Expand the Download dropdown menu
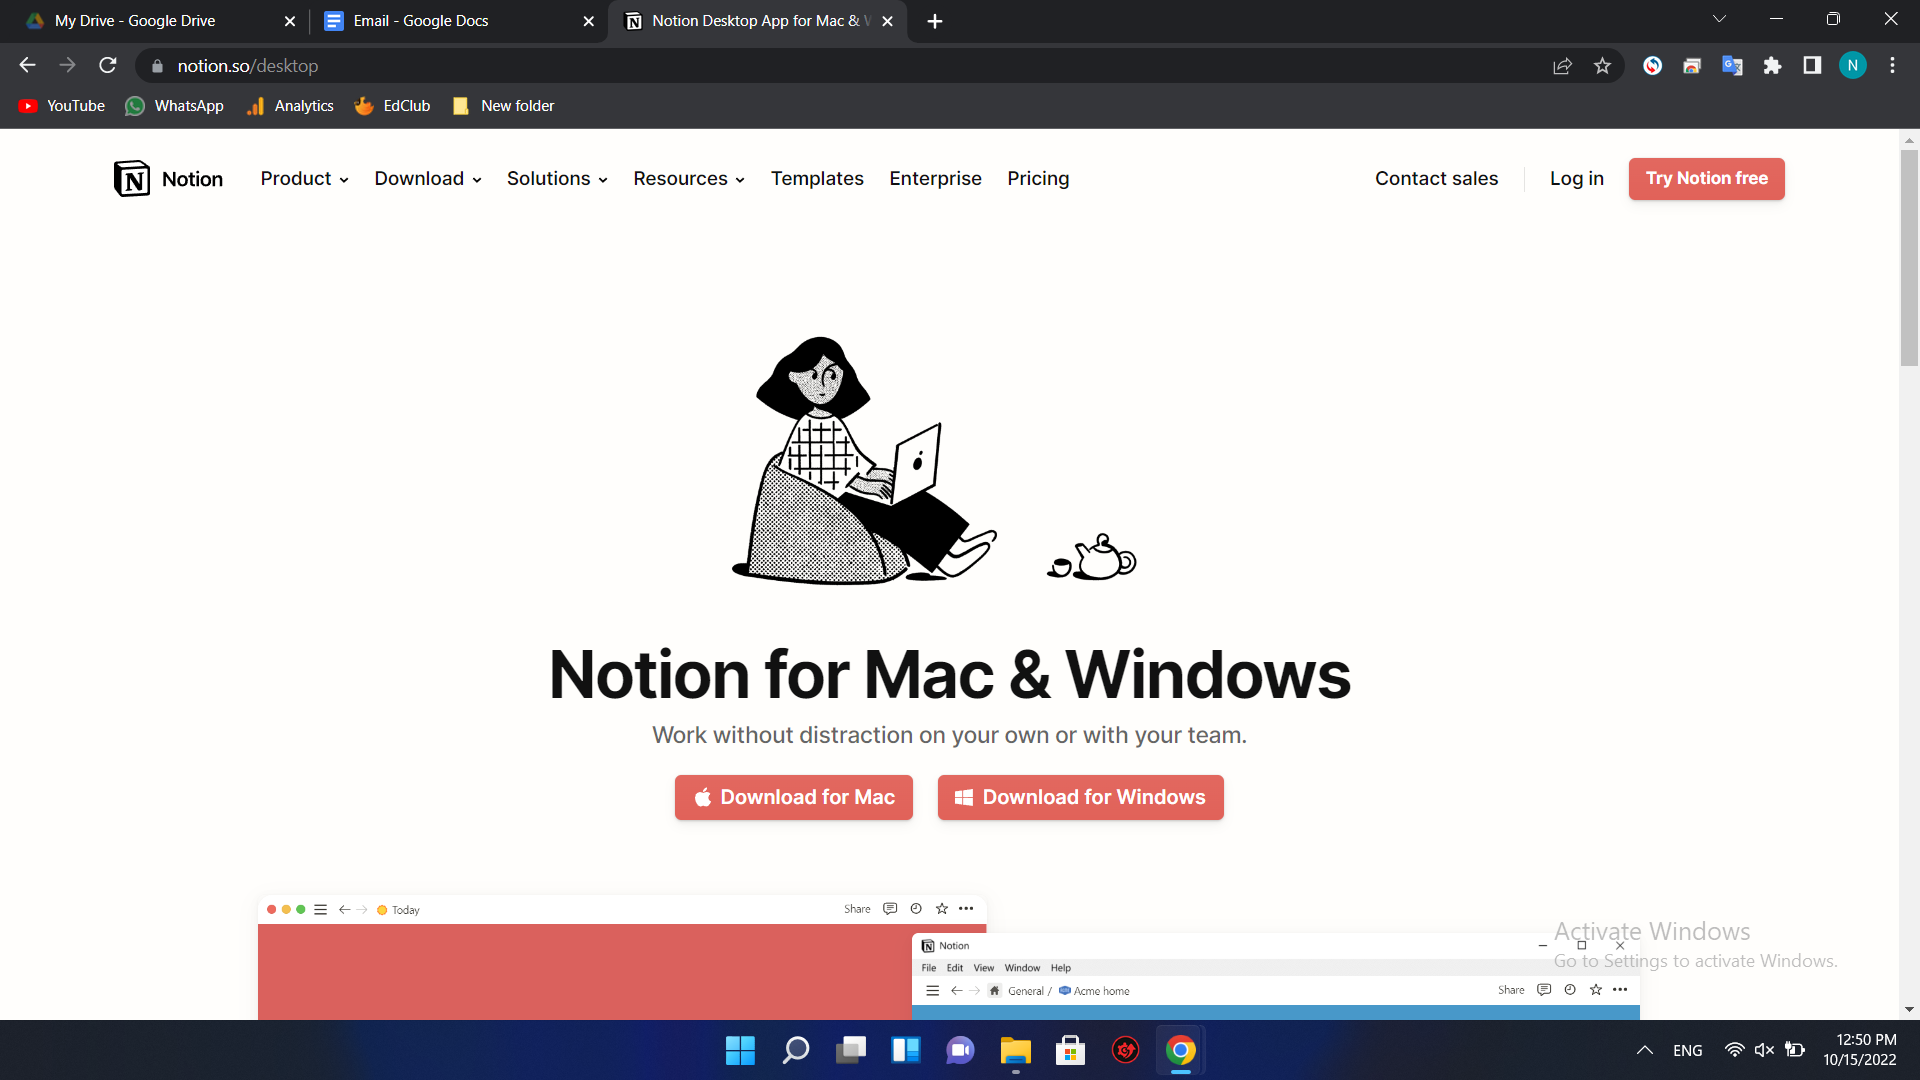 428,179
